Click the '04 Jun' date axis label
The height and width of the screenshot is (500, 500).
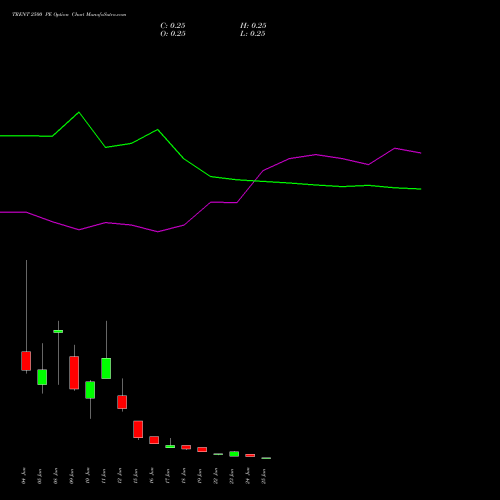[24, 476]
